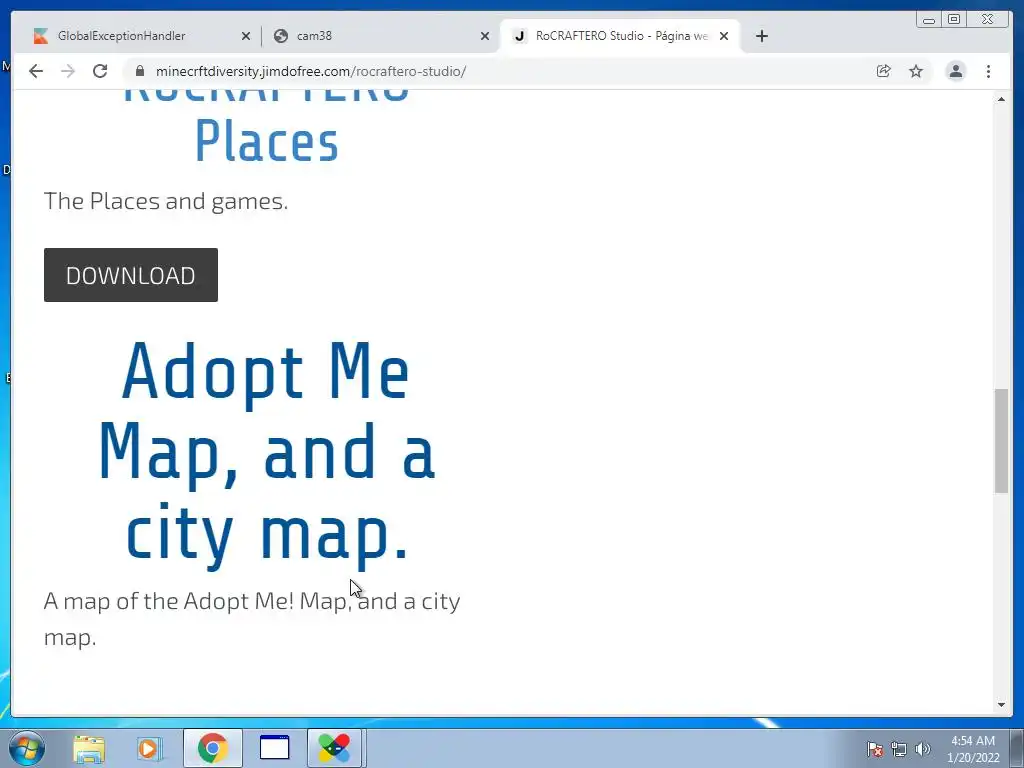Open the Chrome profile menu
The image size is (1024, 768).
coord(955,71)
